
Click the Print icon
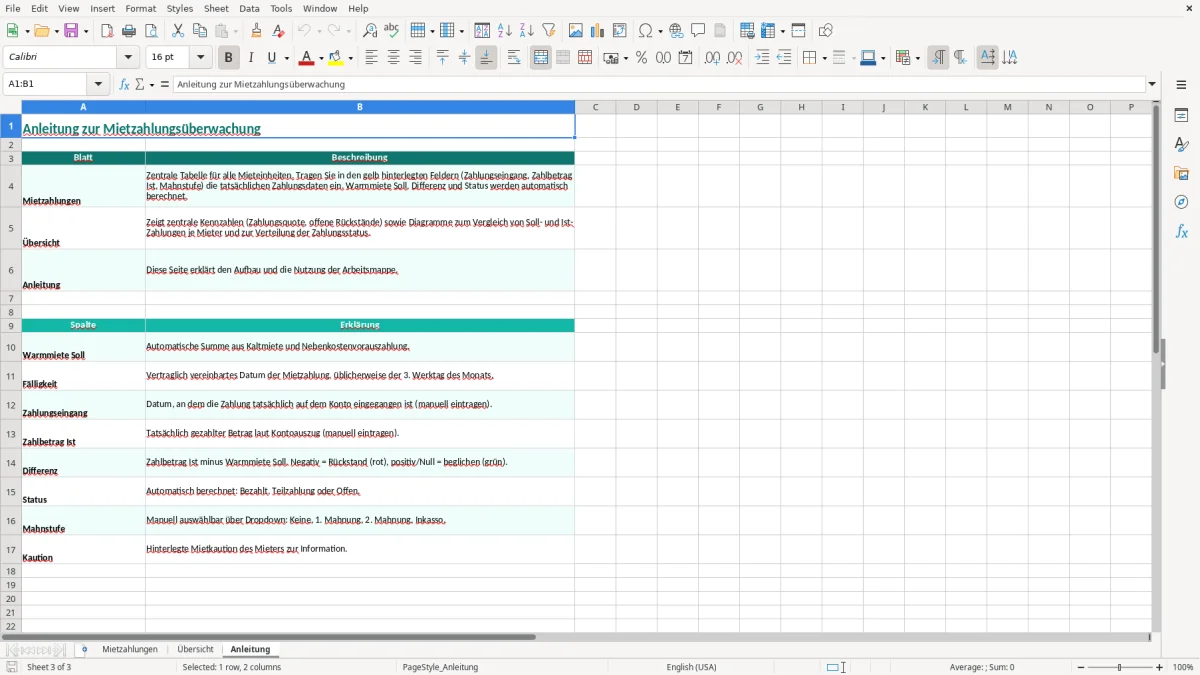coord(129,31)
